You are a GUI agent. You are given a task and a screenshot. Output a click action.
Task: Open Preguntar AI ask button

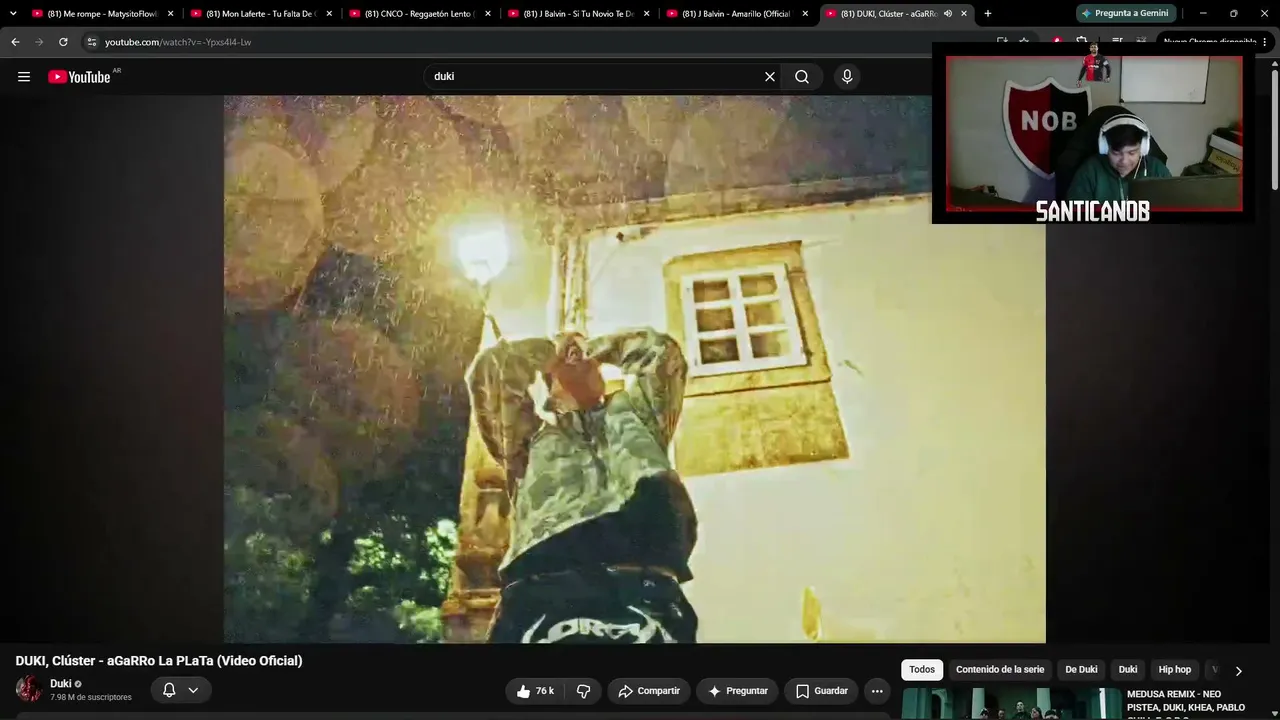737,691
